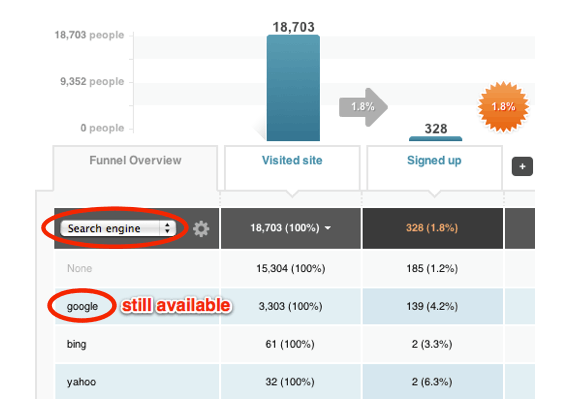Select the None row label
This screenshot has width=570, height=420.
point(80,268)
